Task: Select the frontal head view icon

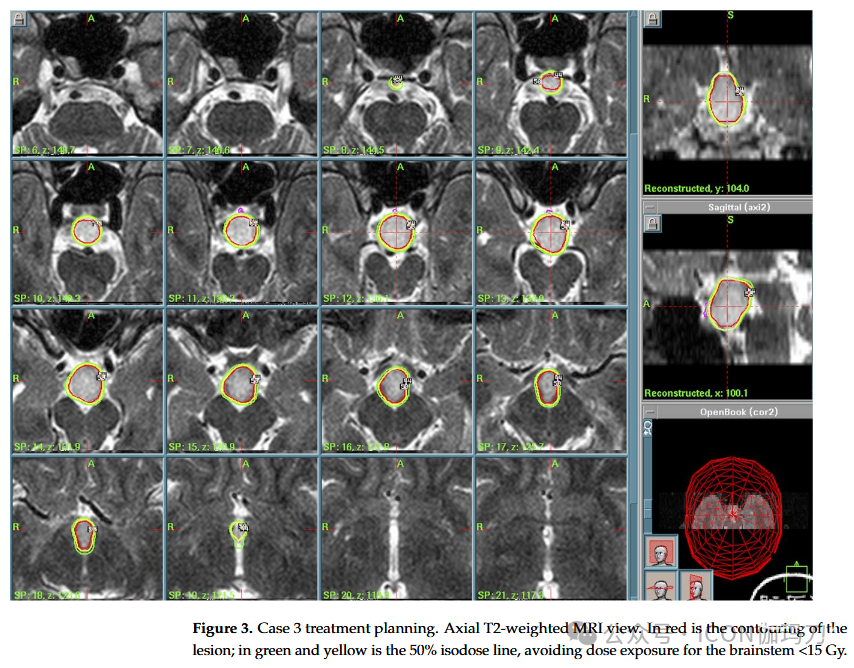Action: (660, 552)
